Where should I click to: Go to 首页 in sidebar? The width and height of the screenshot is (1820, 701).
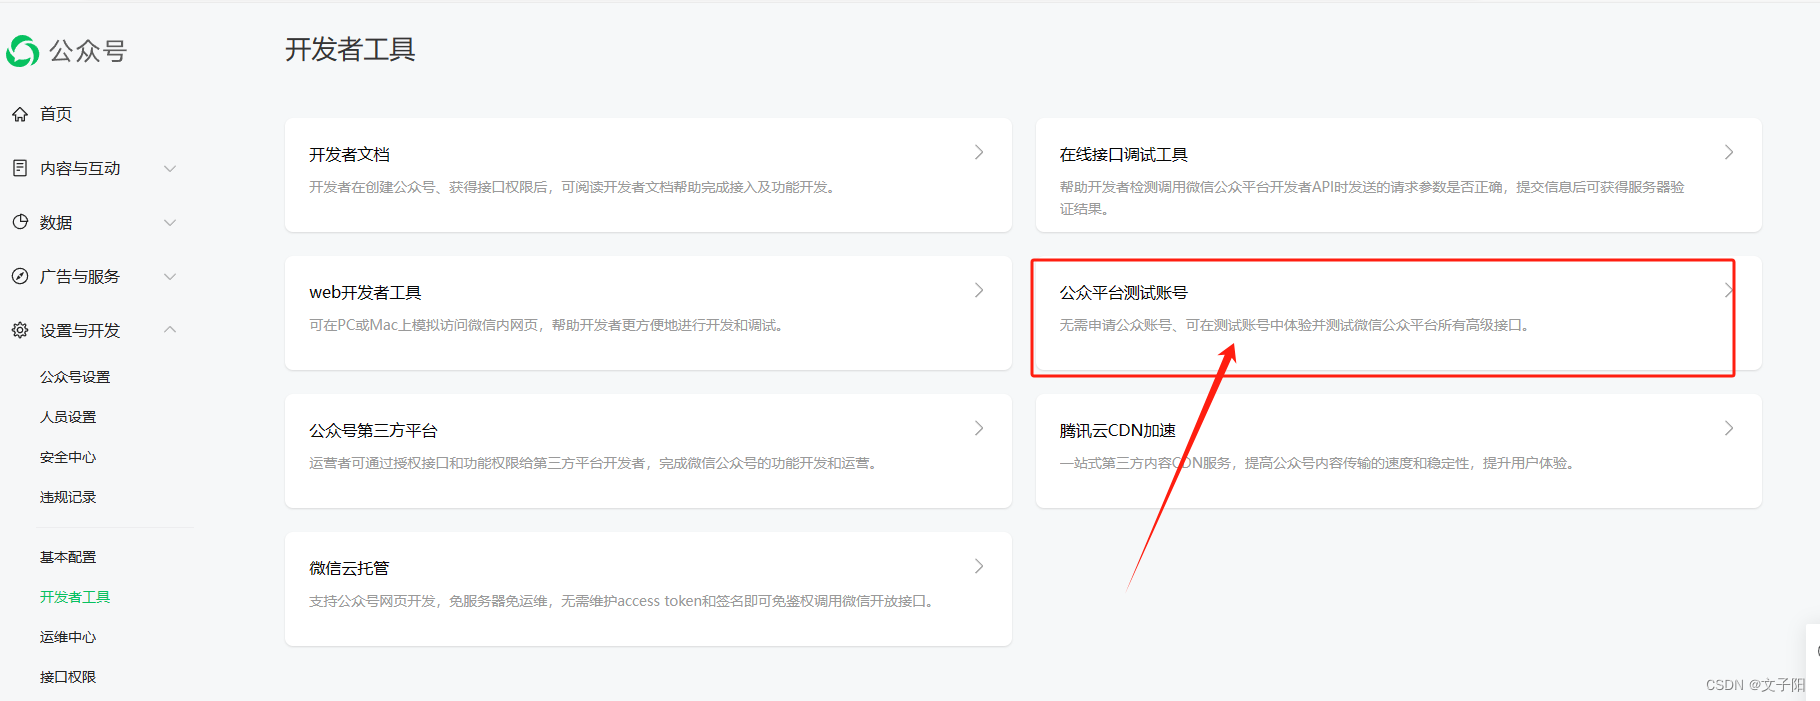[56, 114]
